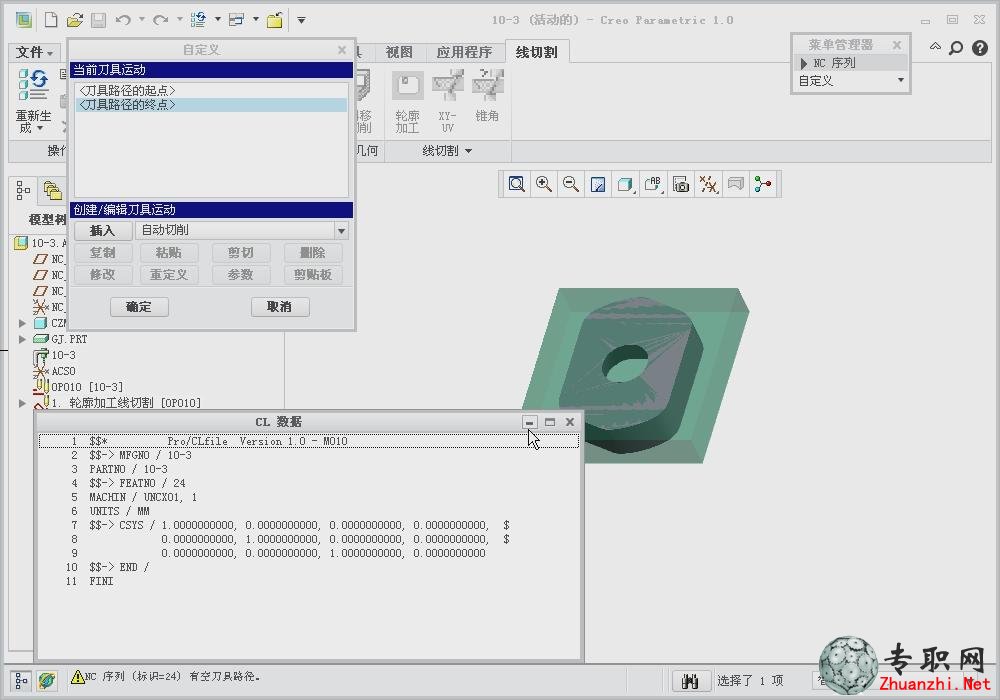Click the Close window folder icon in toolbar
This screenshot has width=1000, height=700.
coord(275,20)
